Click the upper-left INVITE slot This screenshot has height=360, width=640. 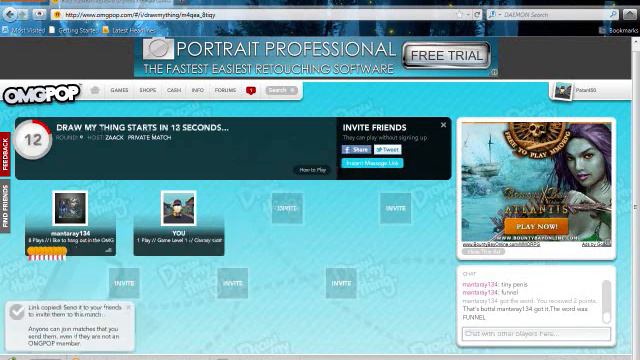coord(287,208)
